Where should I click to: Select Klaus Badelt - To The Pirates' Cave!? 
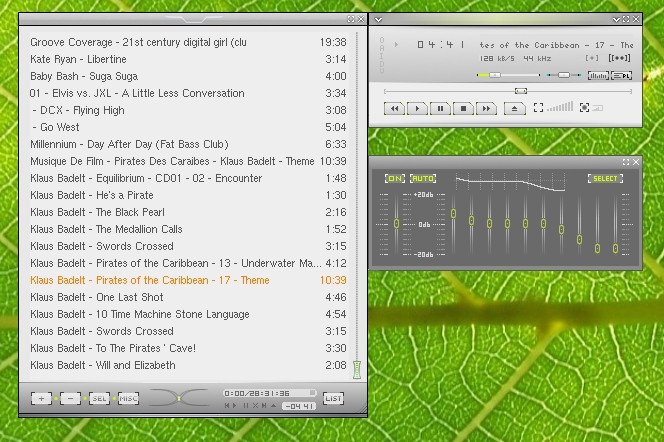click(188, 348)
